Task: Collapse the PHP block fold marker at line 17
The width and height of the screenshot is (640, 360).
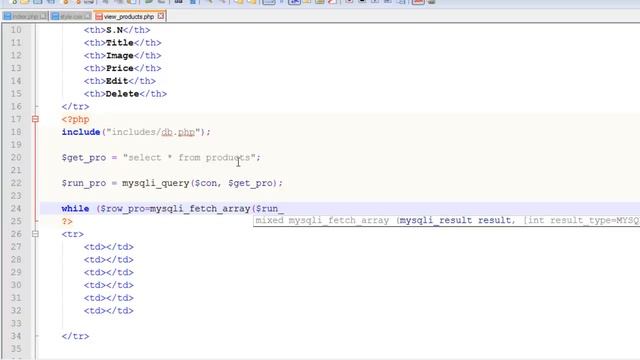Action: pos(36,119)
